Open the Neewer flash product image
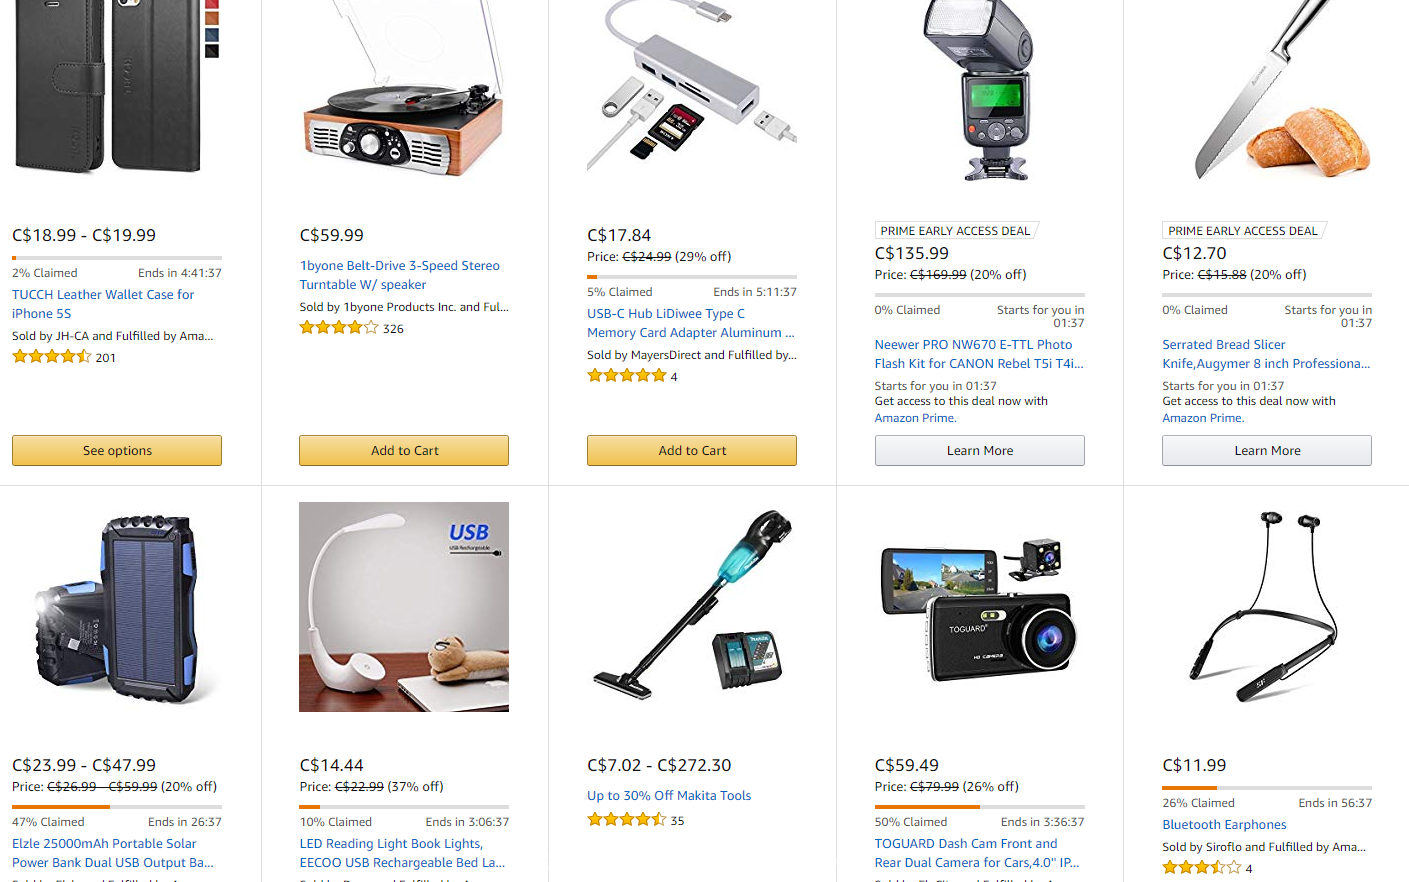 coord(979,90)
